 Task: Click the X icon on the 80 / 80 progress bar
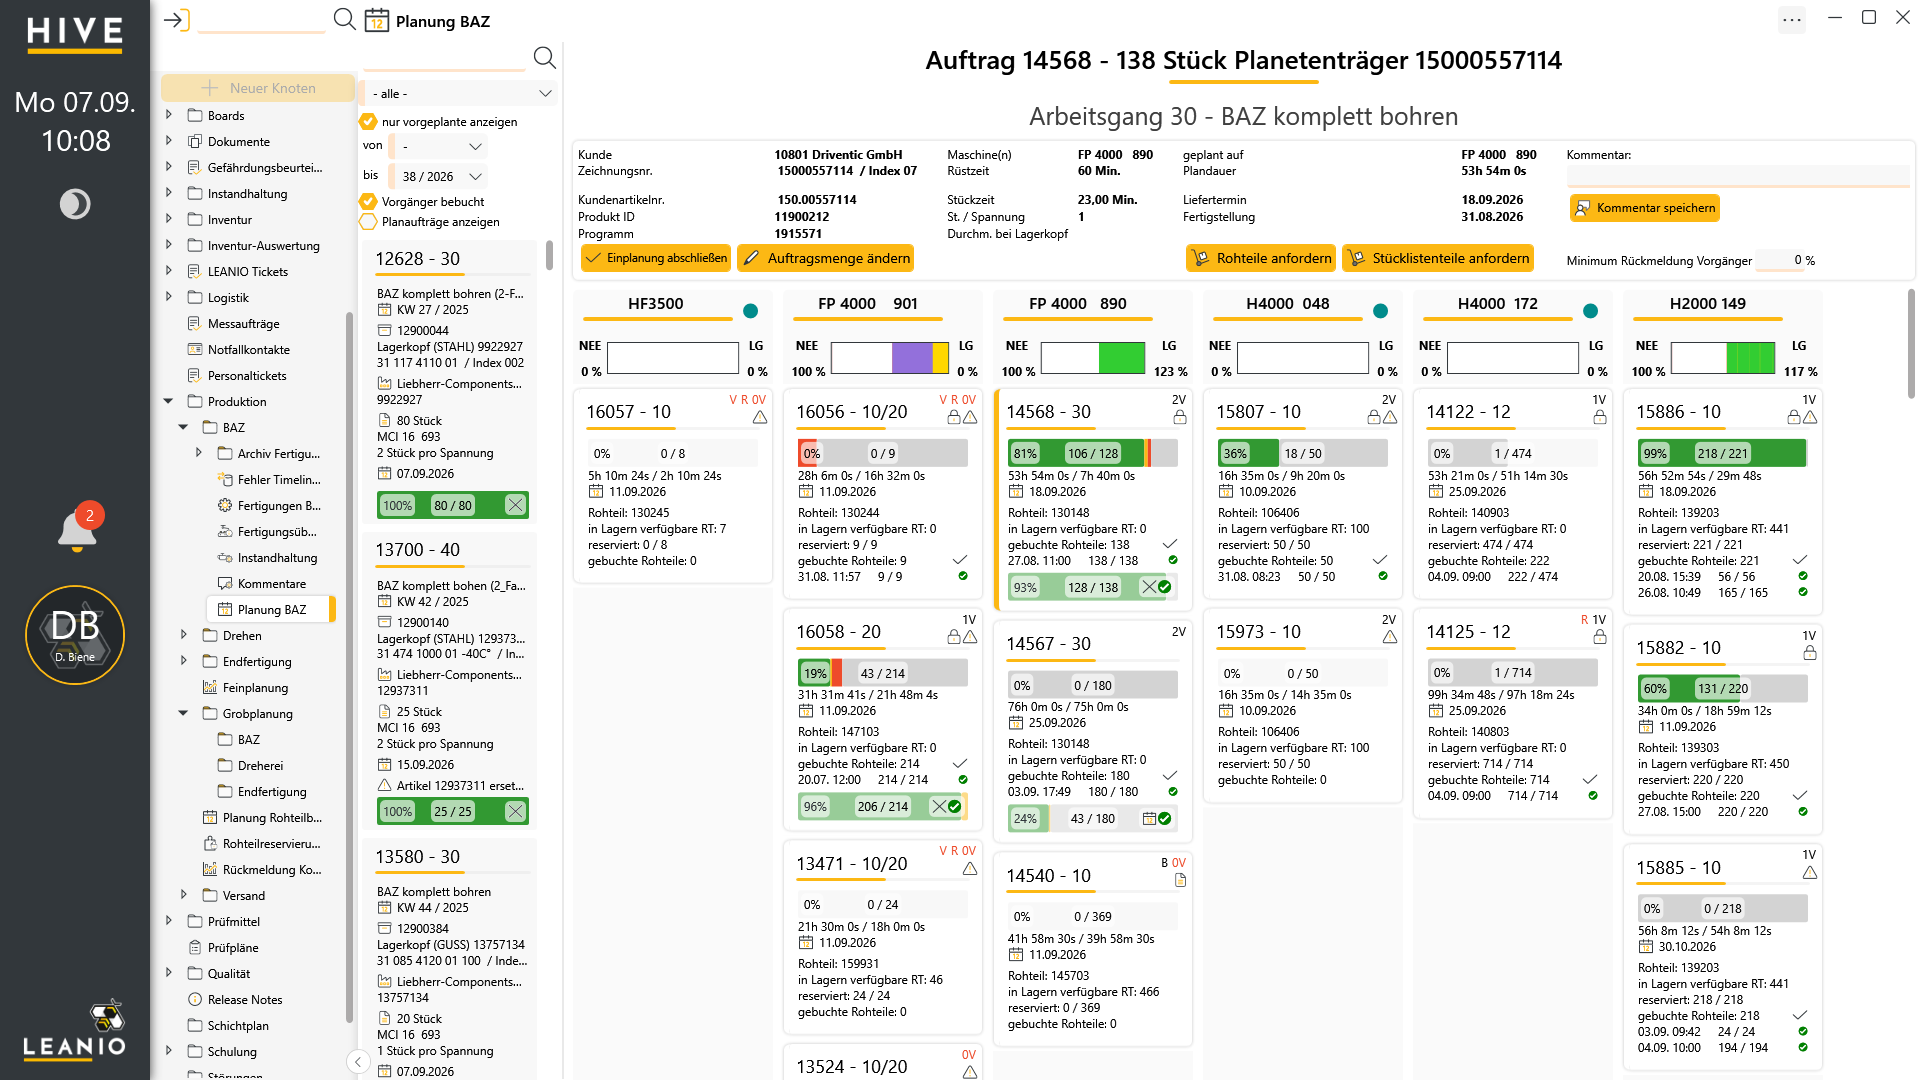515,505
